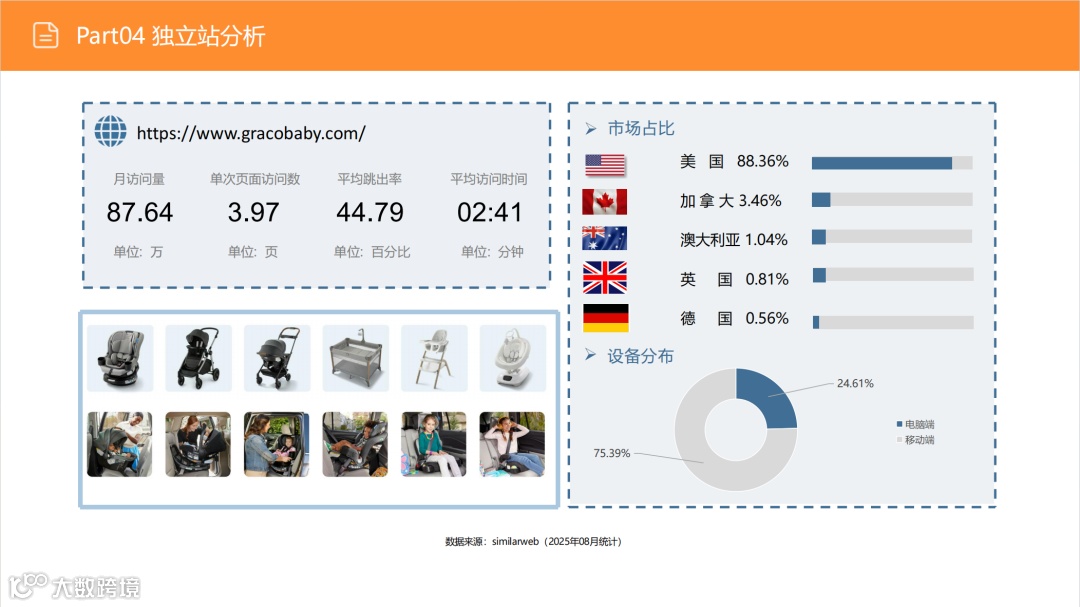Select the white high chair thumbnail

(434, 358)
